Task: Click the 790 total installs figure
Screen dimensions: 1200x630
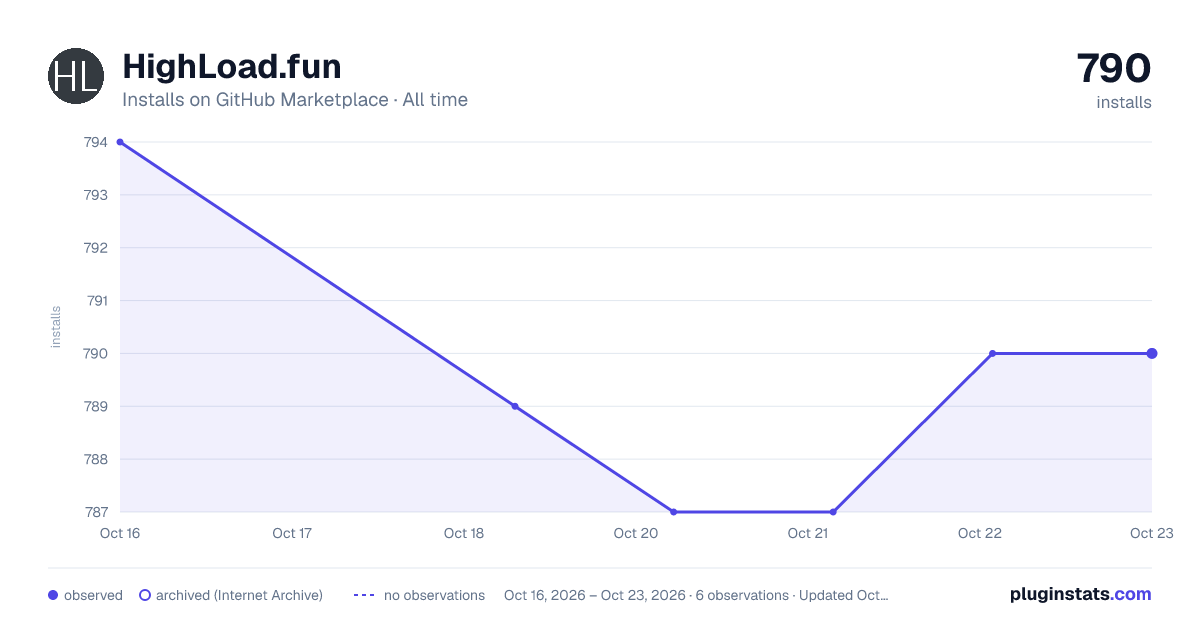Action: [x=1114, y=68]
